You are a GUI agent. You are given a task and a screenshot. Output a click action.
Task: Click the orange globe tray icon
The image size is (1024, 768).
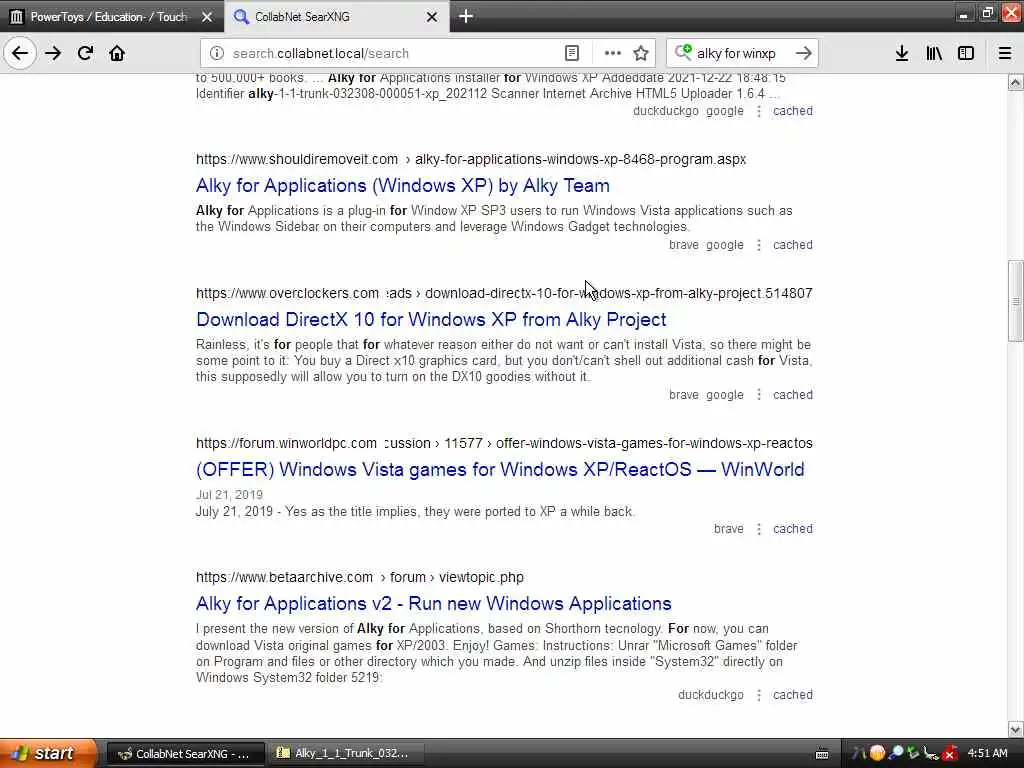877,753
